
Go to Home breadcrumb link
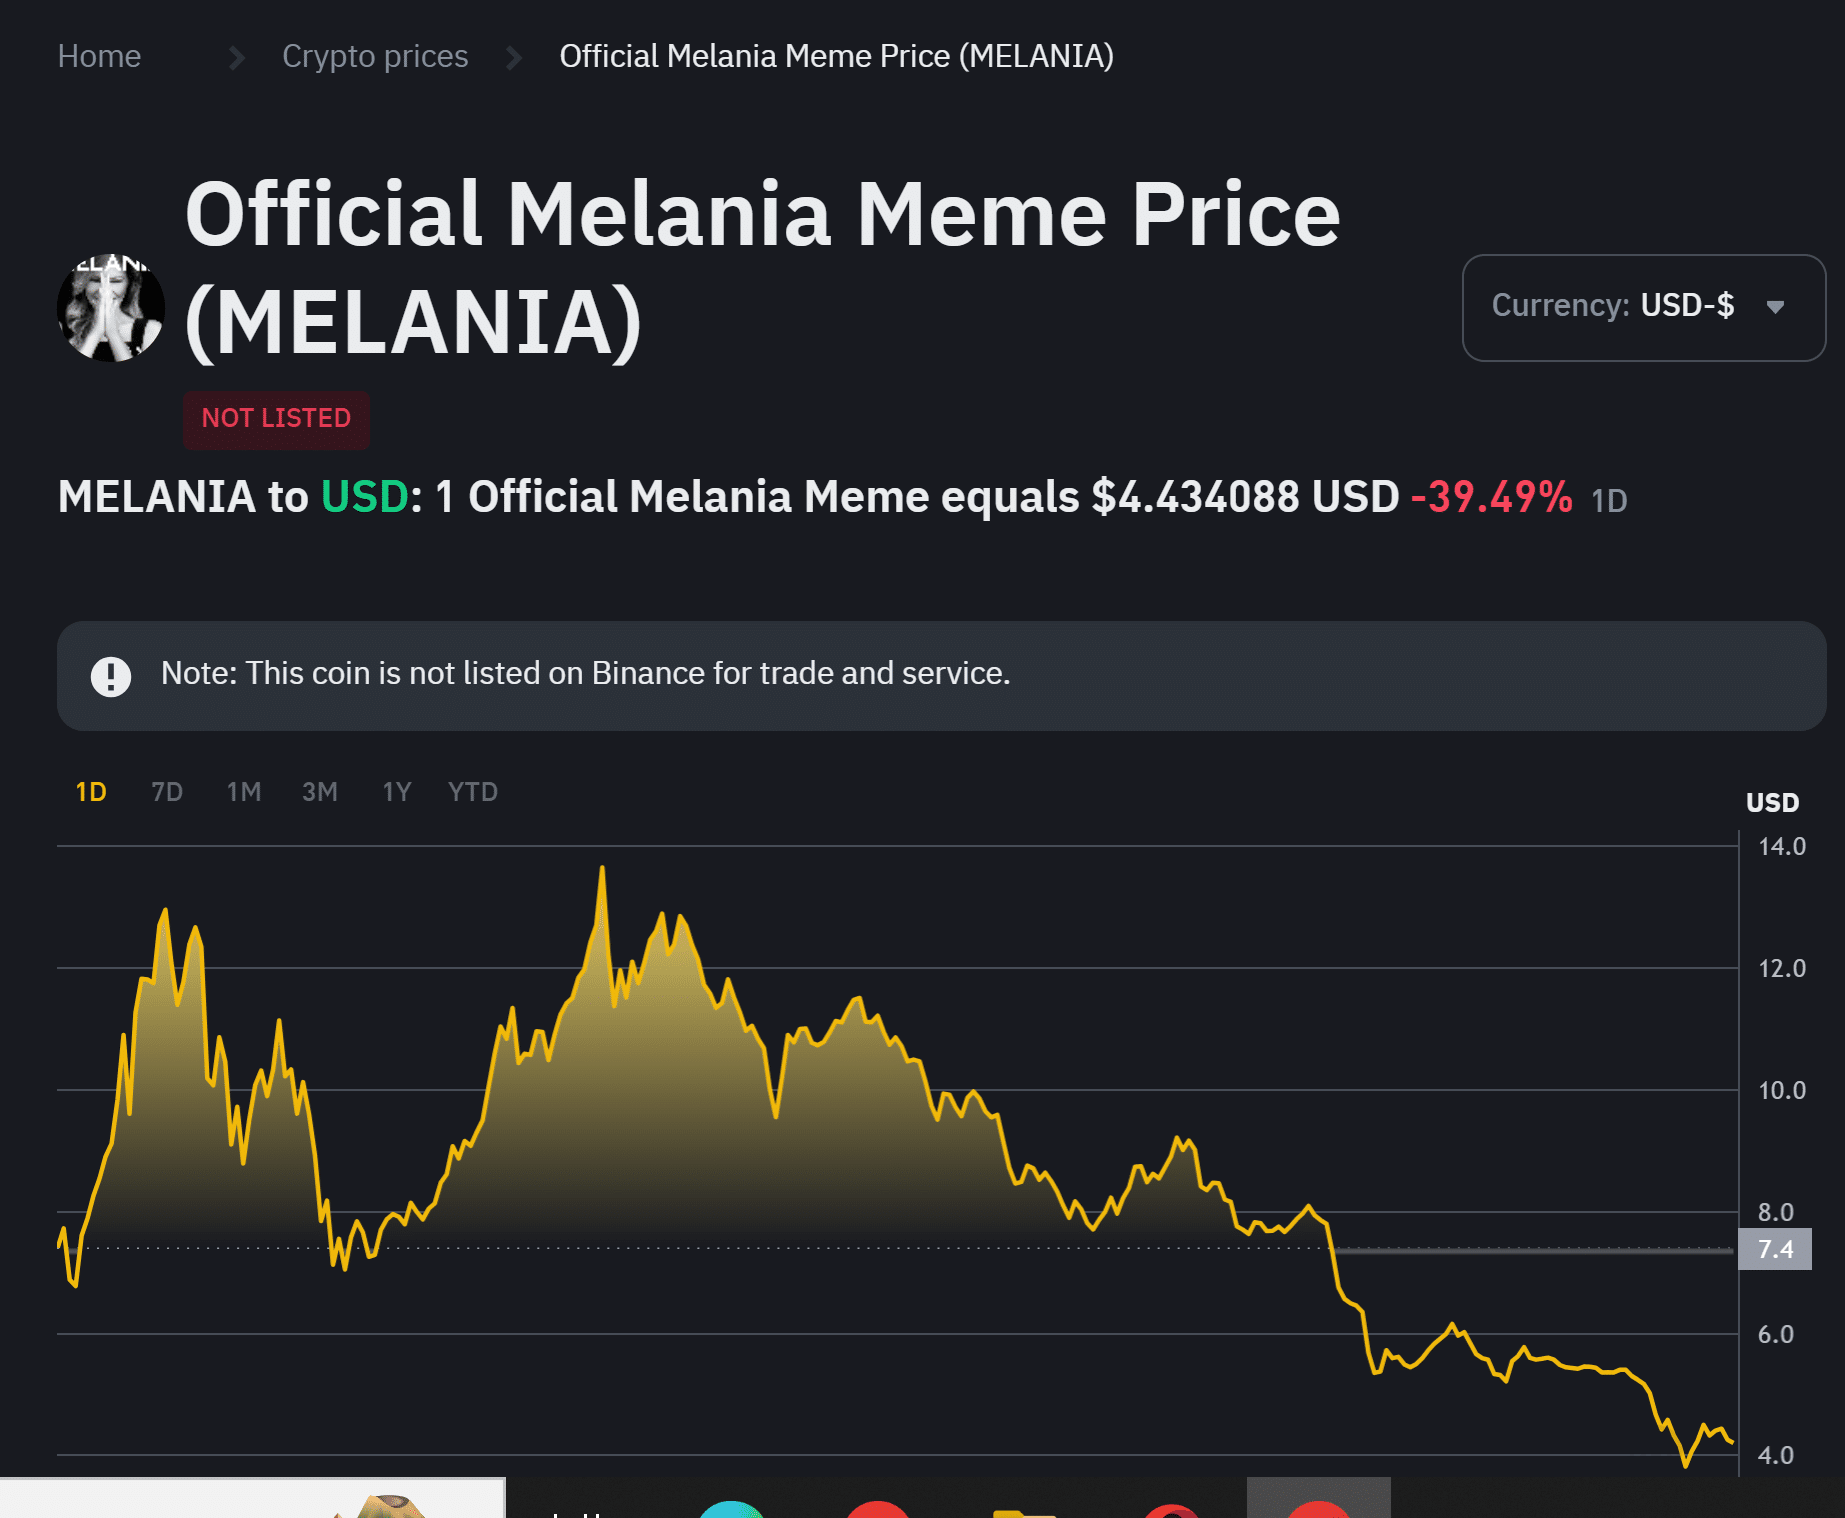click(99, 57)
